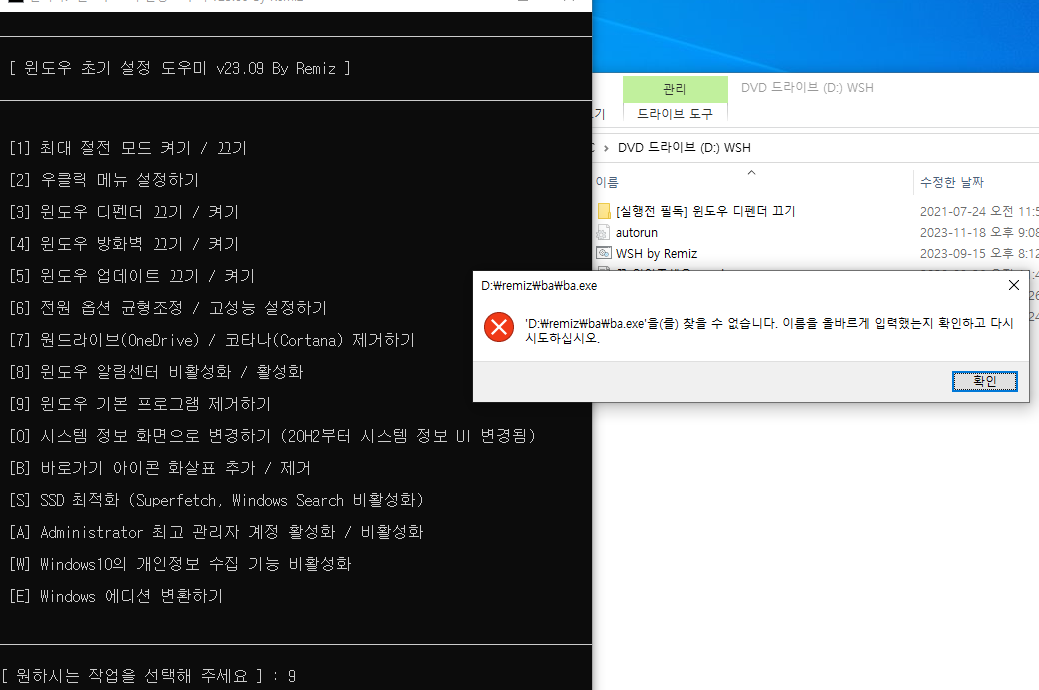Click the red error icon in dialog

[x=498, y=327]
